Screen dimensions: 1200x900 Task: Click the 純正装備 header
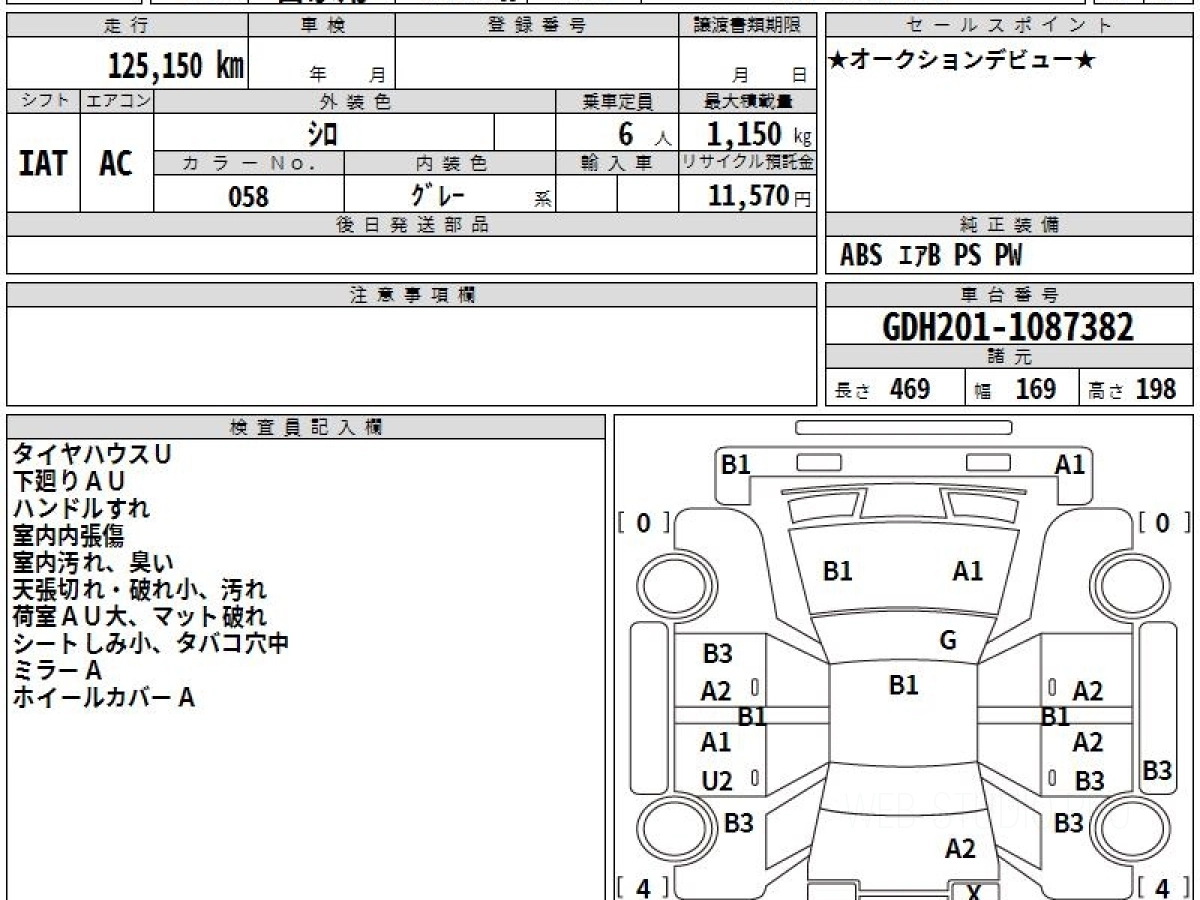click(1009, 225)
